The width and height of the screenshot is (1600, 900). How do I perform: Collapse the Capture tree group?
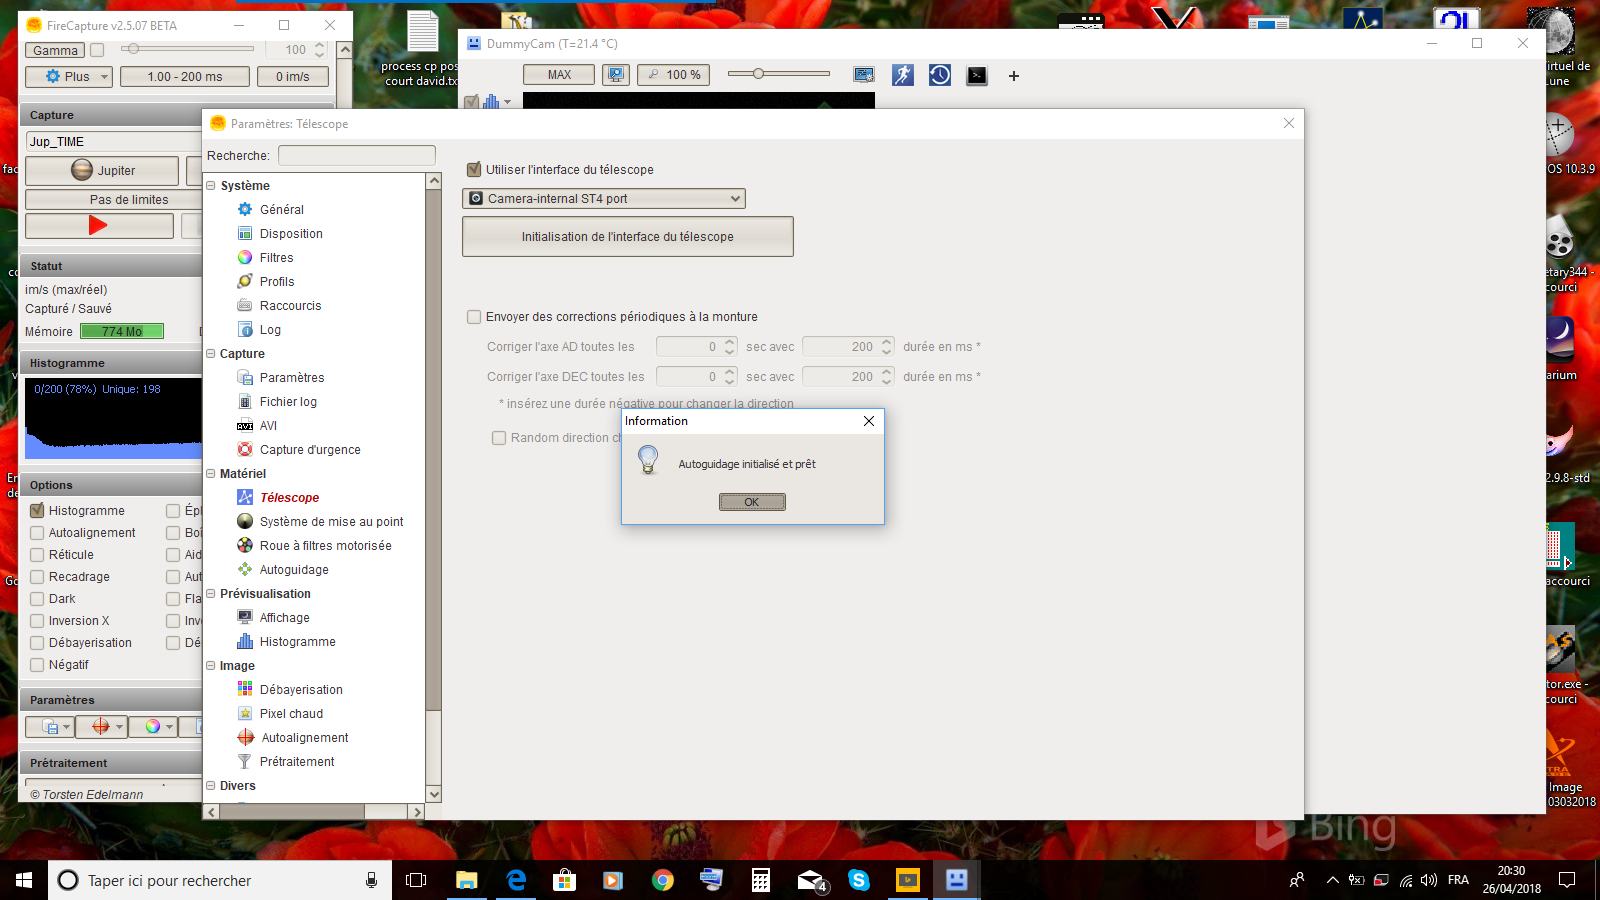tap(211, 354)
